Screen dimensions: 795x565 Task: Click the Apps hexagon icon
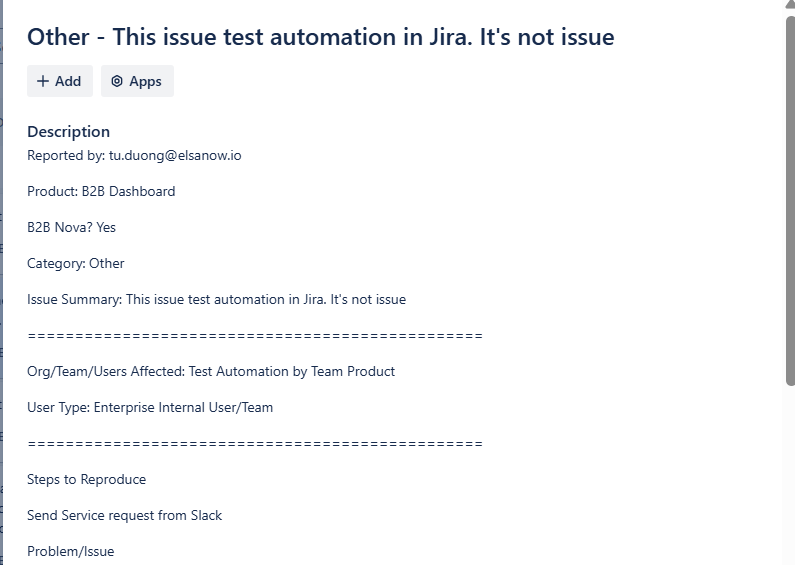tap(117, 81)
